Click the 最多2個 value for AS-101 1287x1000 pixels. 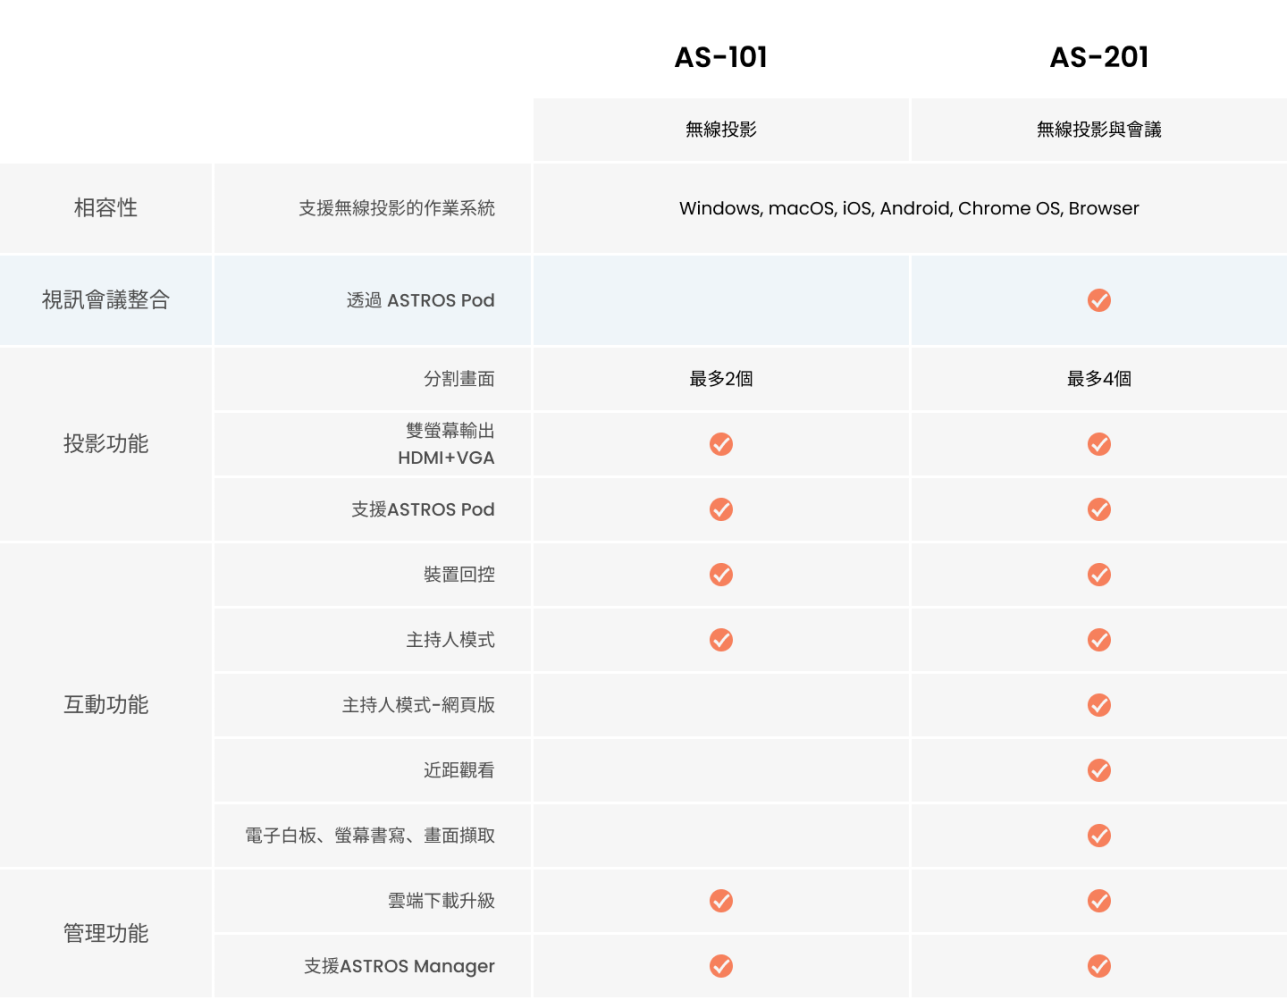point(721,379)
